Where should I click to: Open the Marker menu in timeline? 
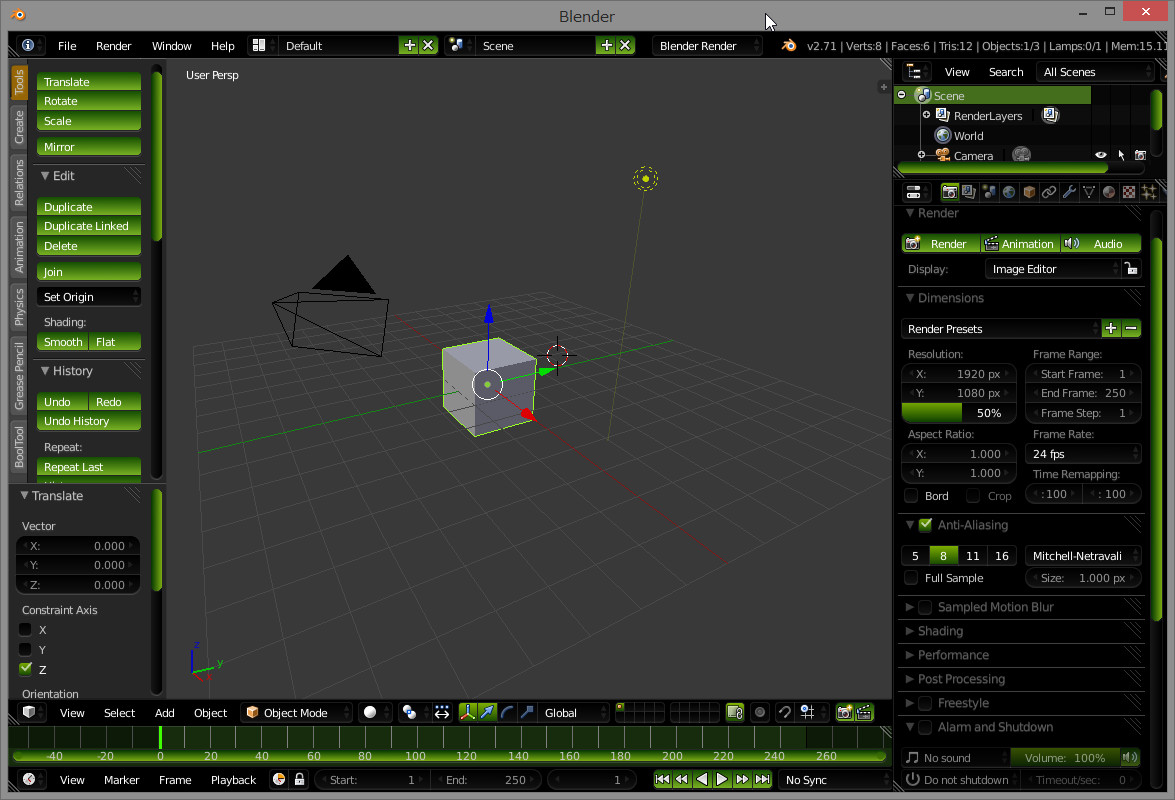[x=121, y=780]
